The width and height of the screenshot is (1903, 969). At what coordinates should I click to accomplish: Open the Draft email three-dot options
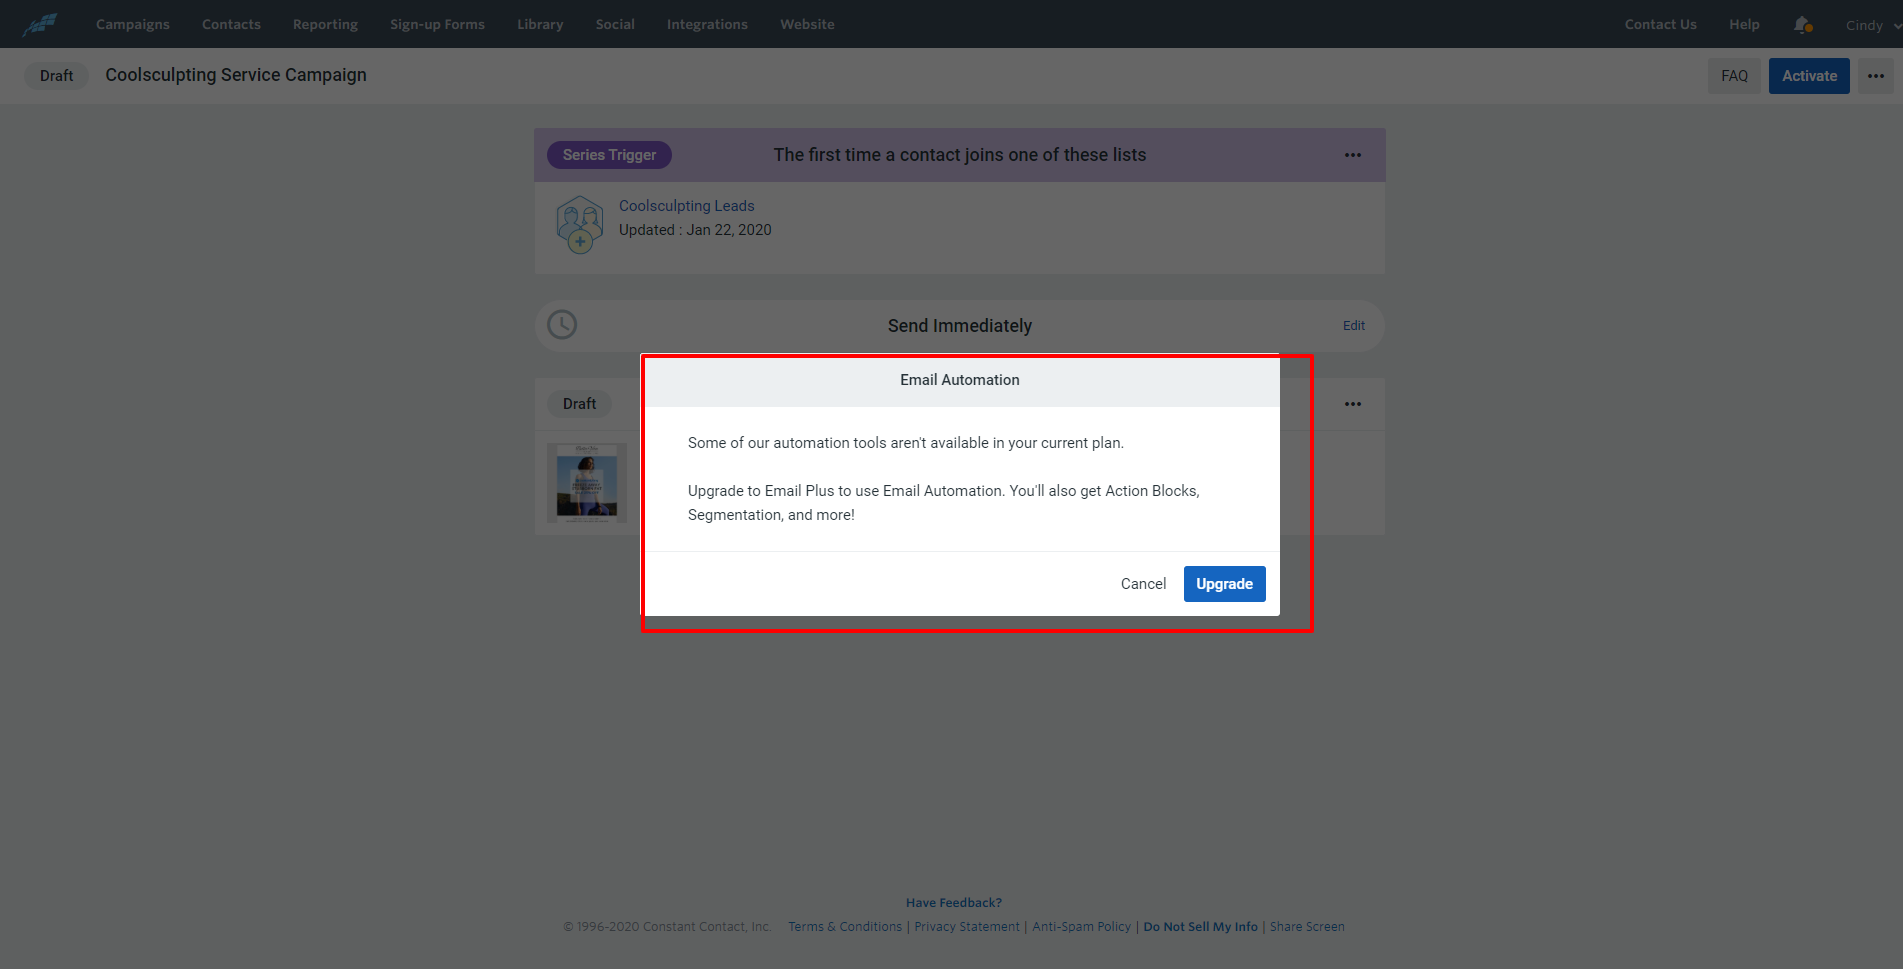[x=1353, y=404]
